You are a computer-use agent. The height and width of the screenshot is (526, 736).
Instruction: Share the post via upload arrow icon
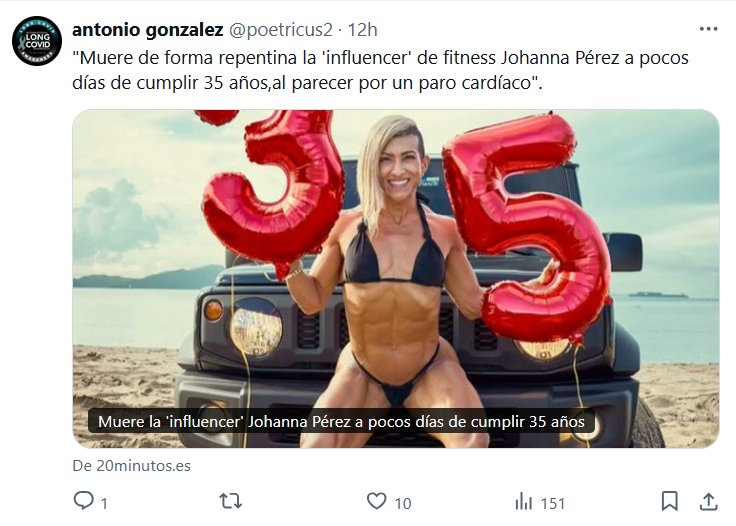point(708,501)
